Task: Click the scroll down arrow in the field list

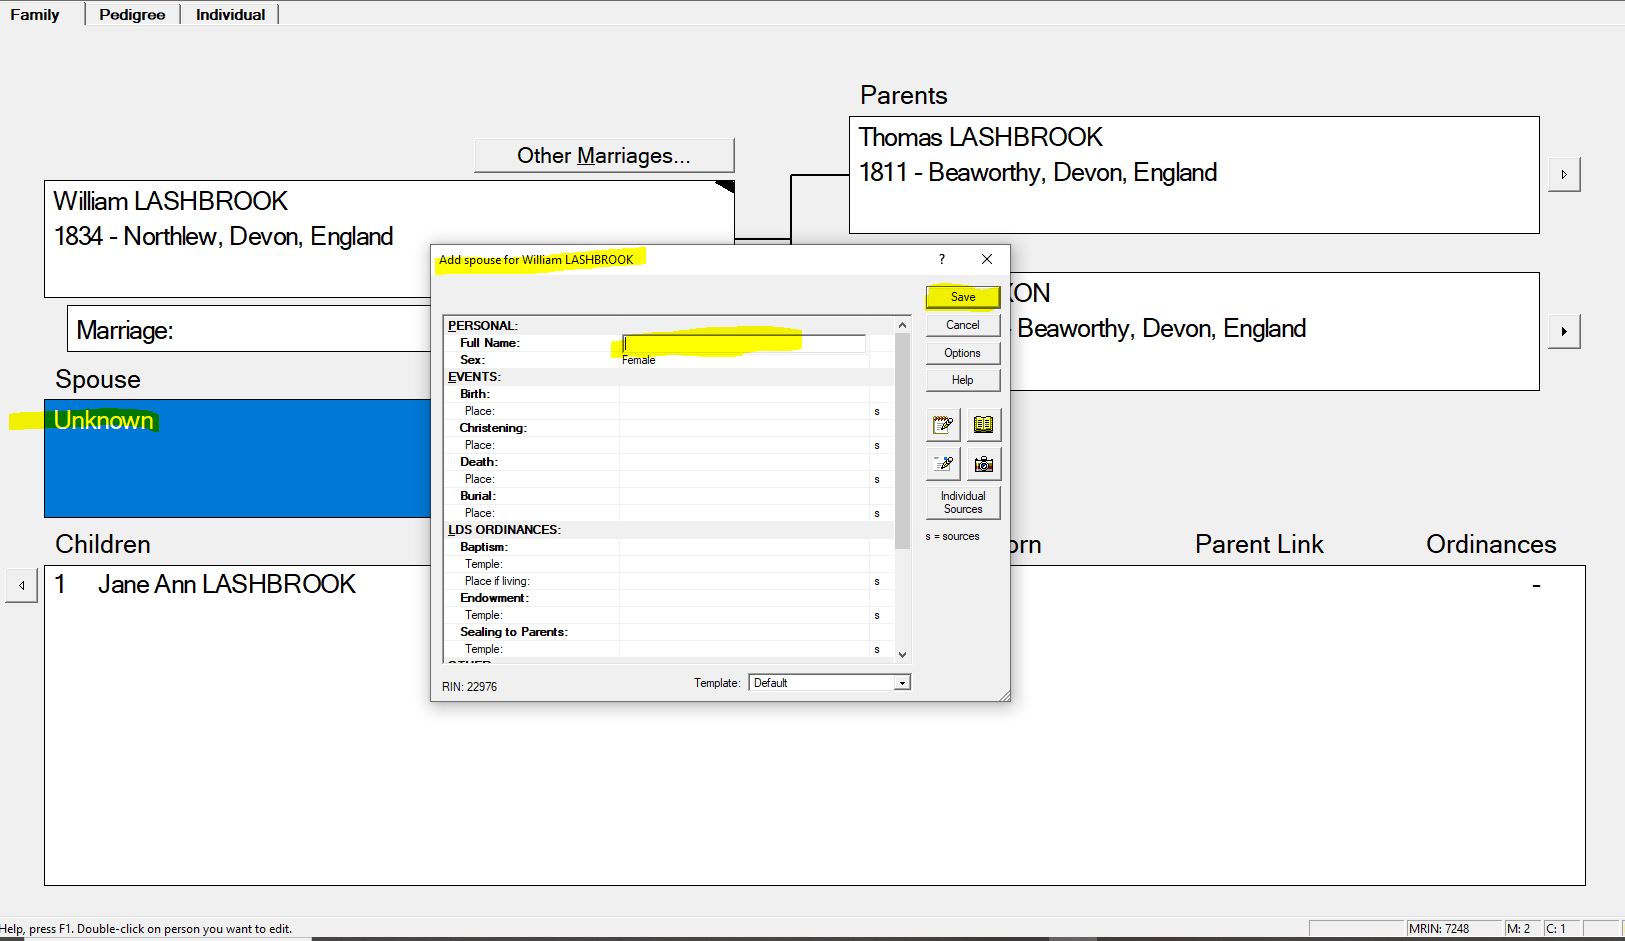Action: click(x=902, y=654)
